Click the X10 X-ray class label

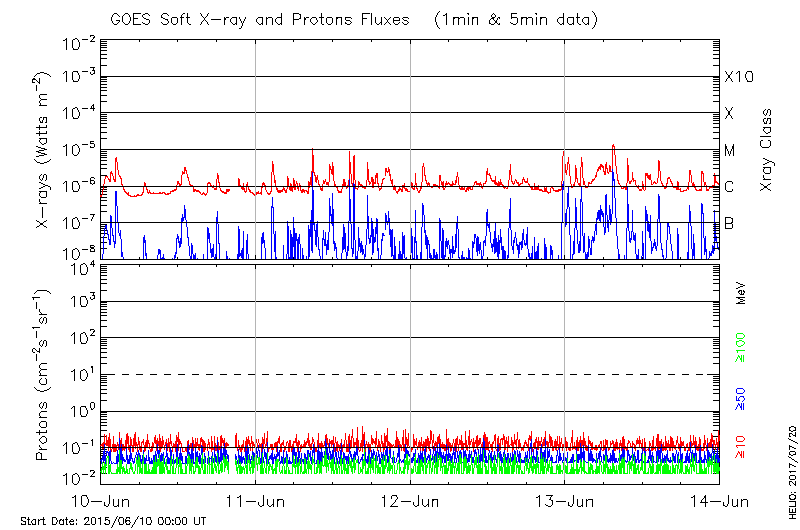tap(738, 77)
